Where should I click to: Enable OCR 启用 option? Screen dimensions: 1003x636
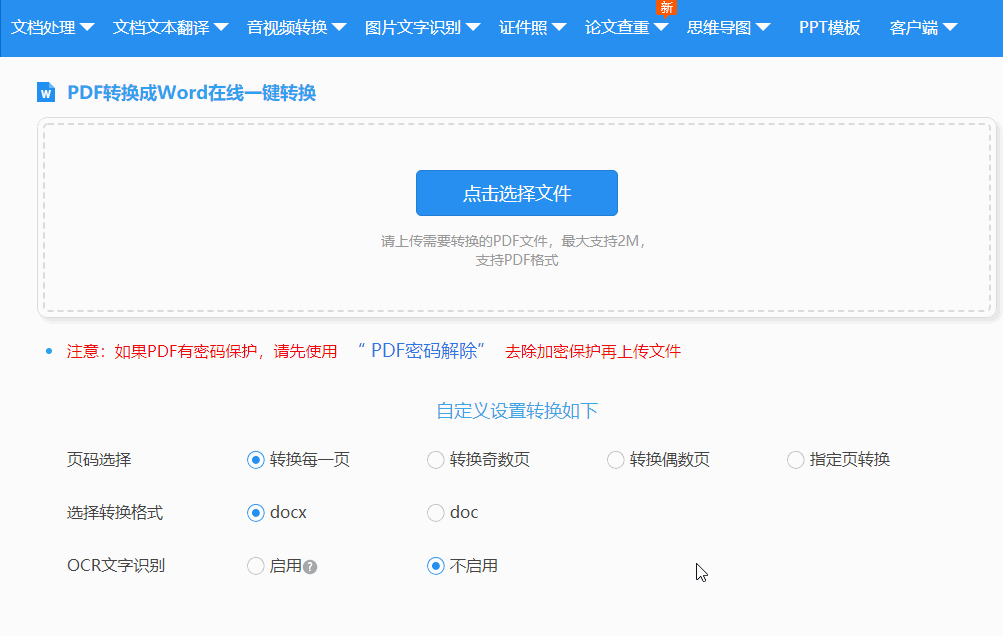click(x=256, y=566)
